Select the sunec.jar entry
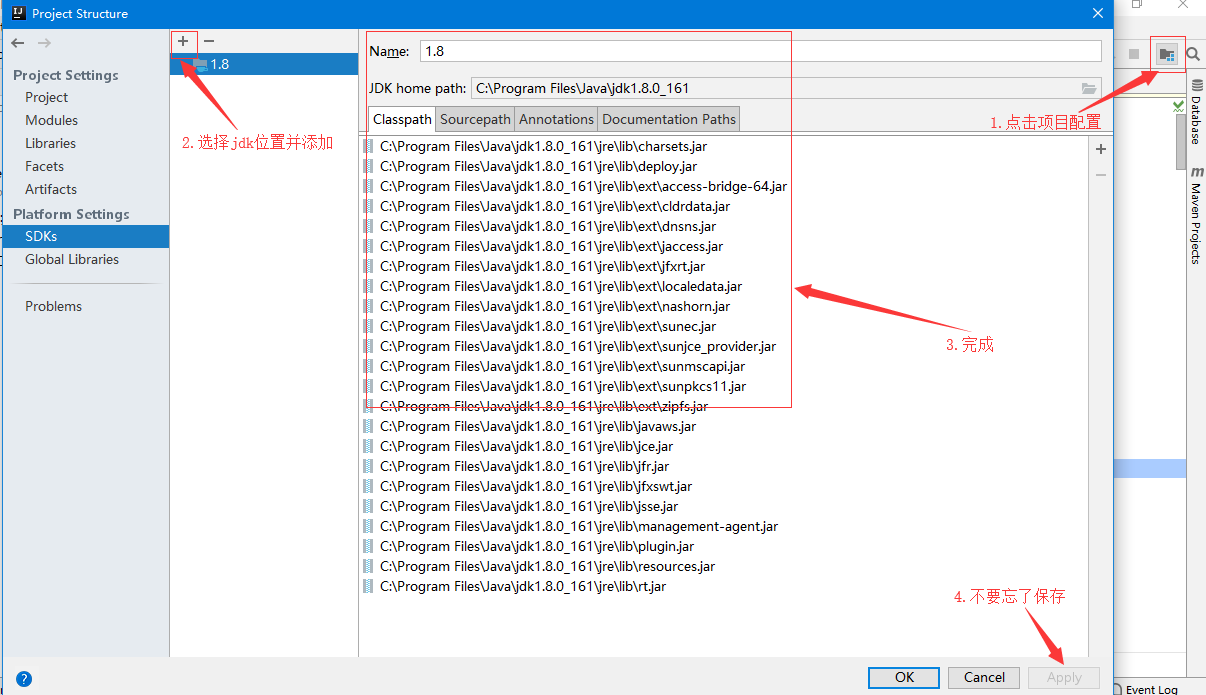 click(x=724, y=326)
